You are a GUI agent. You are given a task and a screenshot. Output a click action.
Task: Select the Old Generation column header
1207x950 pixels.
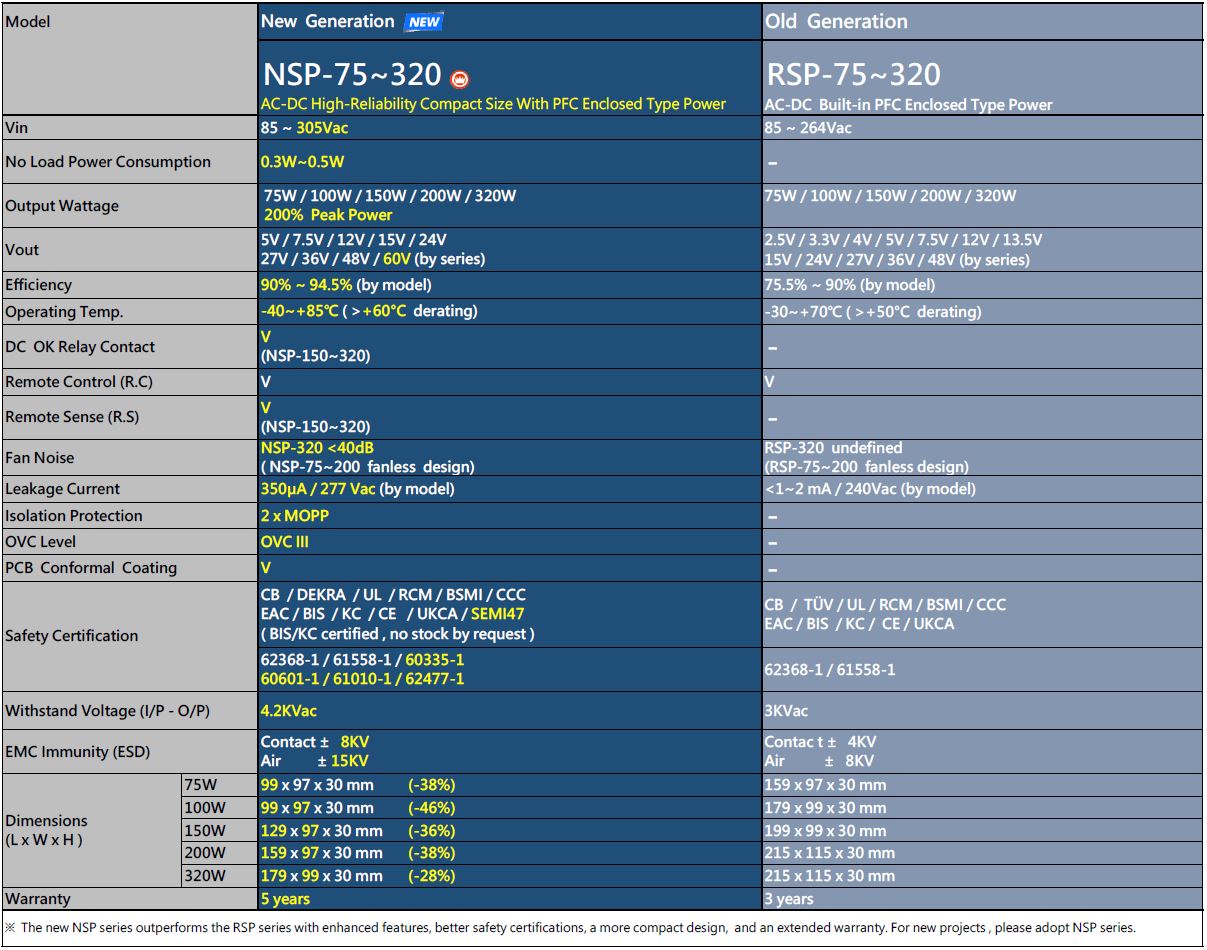click(836, 21)
